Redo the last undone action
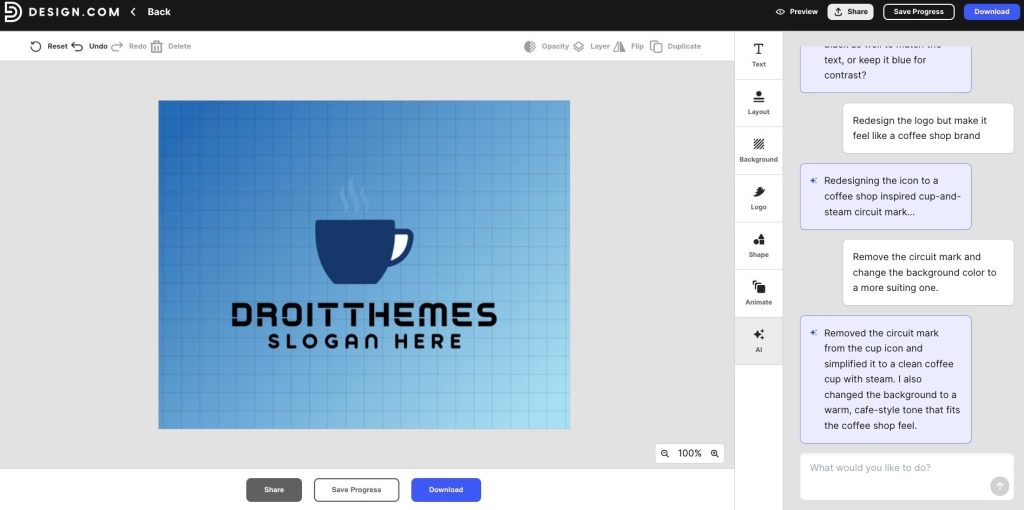 pos(117,46)
